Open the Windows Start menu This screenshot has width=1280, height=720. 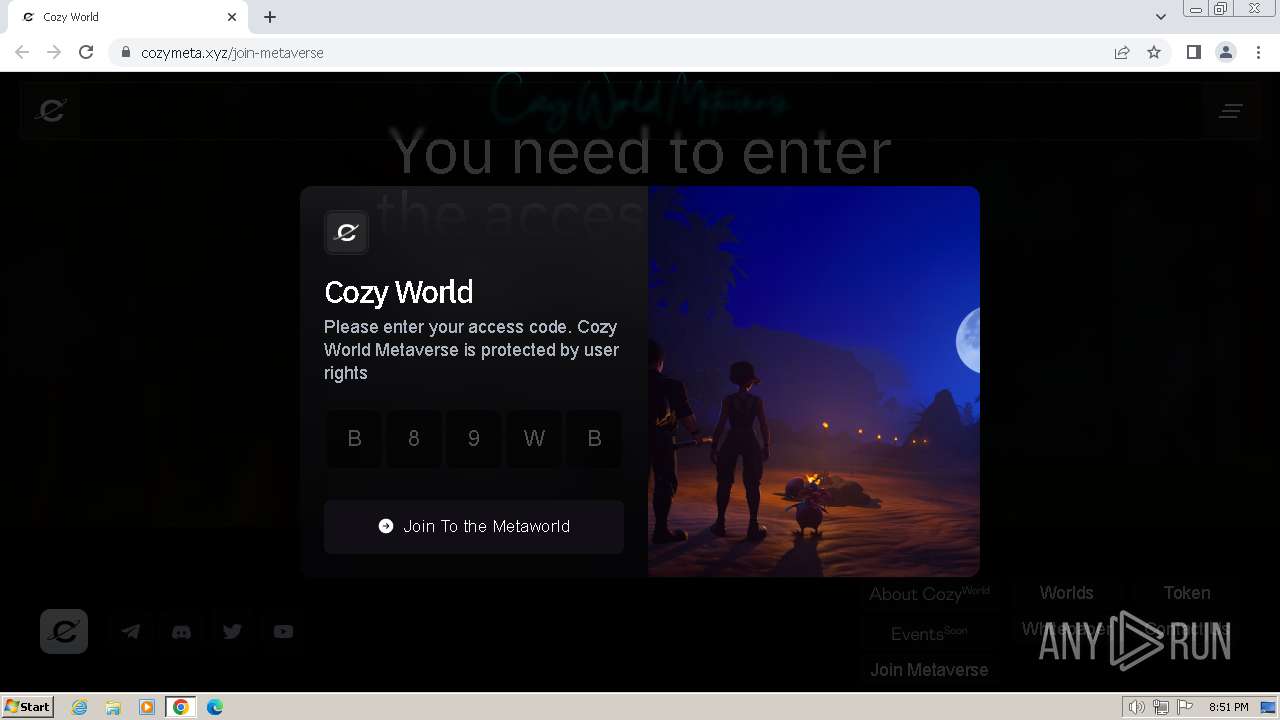pos(28,706)
